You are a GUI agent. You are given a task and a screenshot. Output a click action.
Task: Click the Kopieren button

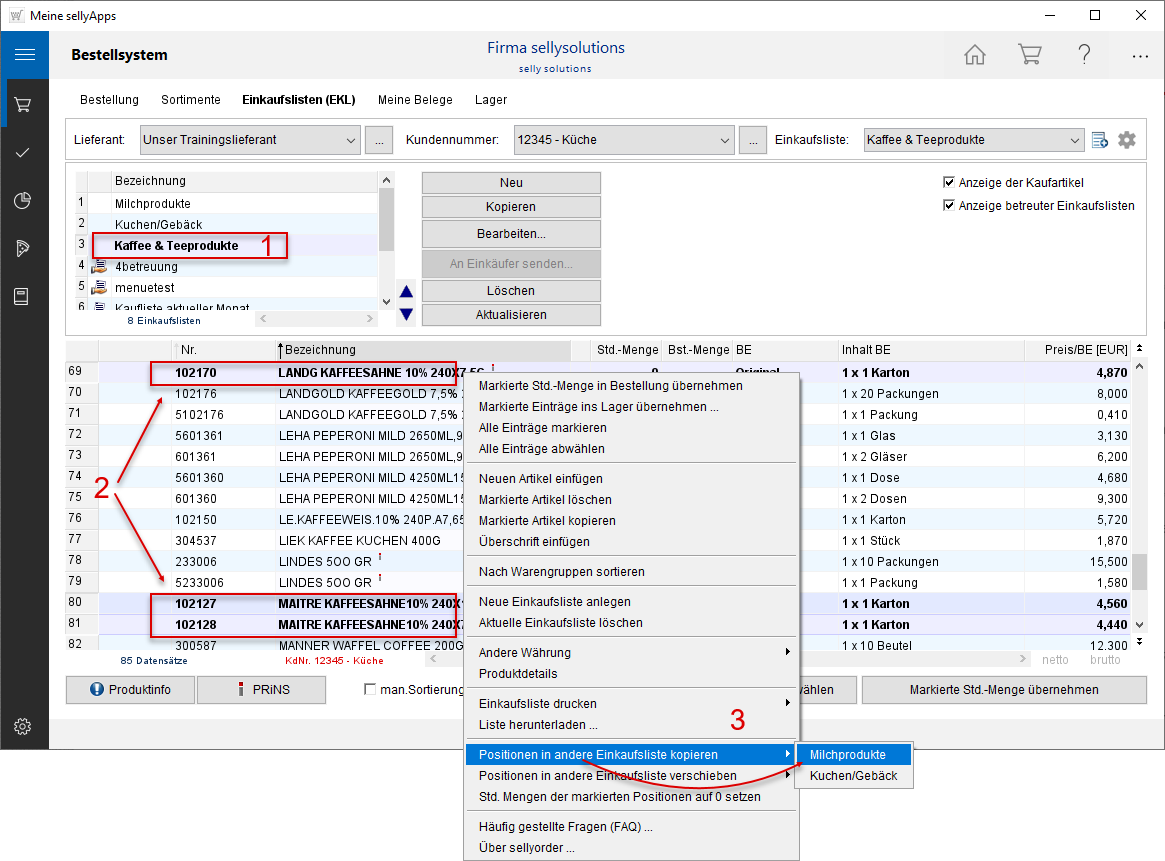pos(511,207)
